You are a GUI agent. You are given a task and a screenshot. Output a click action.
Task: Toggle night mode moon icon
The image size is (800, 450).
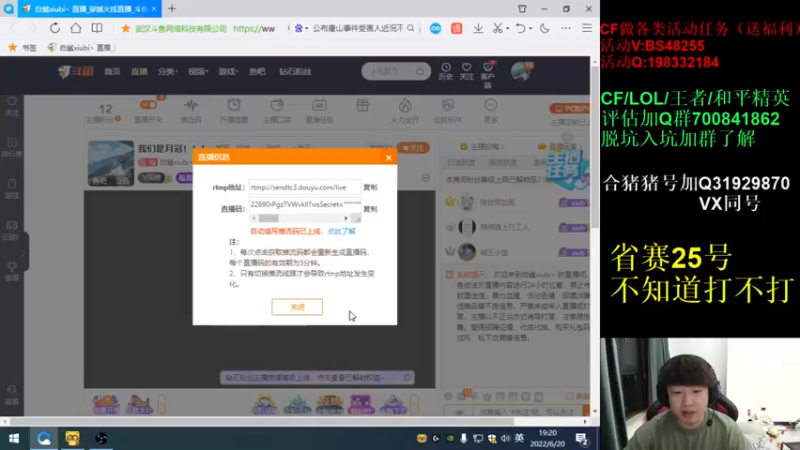click(x=544, y=29)
